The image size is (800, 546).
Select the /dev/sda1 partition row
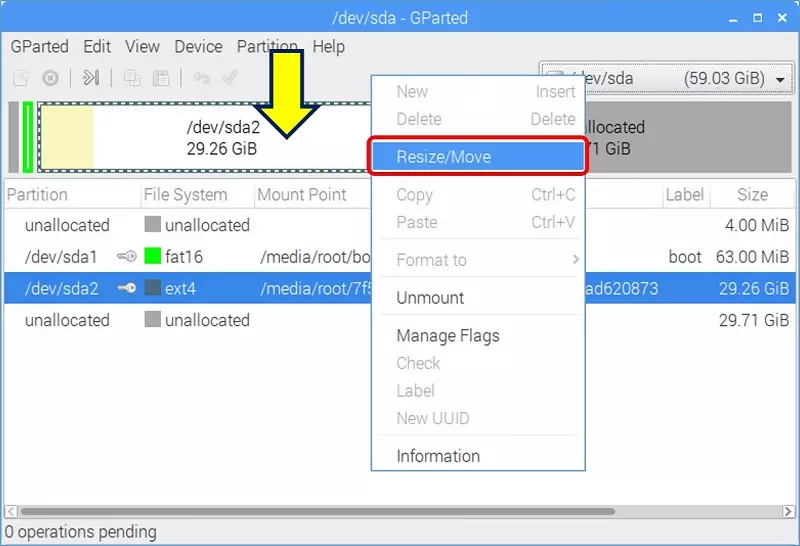61,257
